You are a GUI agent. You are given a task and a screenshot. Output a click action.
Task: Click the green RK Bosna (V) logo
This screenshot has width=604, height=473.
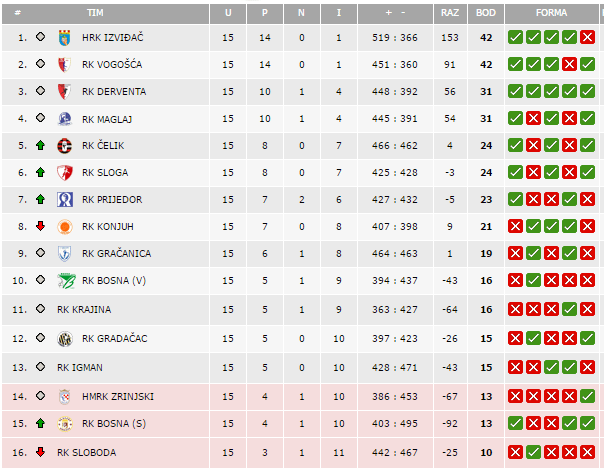click(x=66, y=280)
